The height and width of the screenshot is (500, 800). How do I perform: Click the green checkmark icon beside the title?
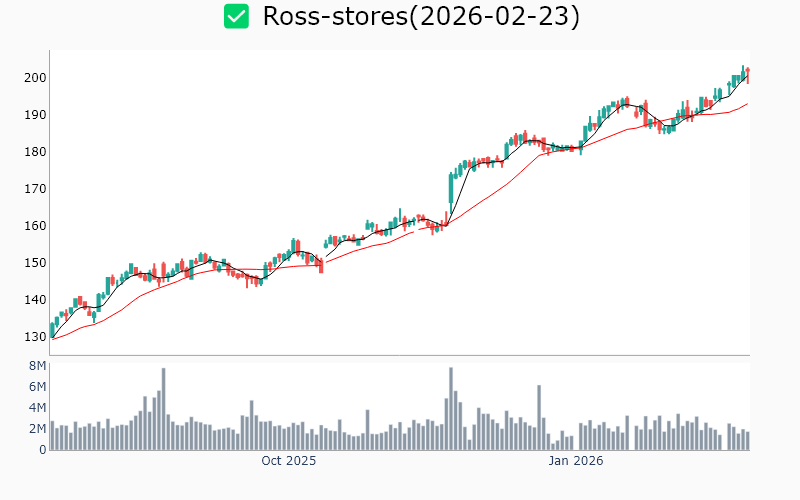[x=236, y=16]
